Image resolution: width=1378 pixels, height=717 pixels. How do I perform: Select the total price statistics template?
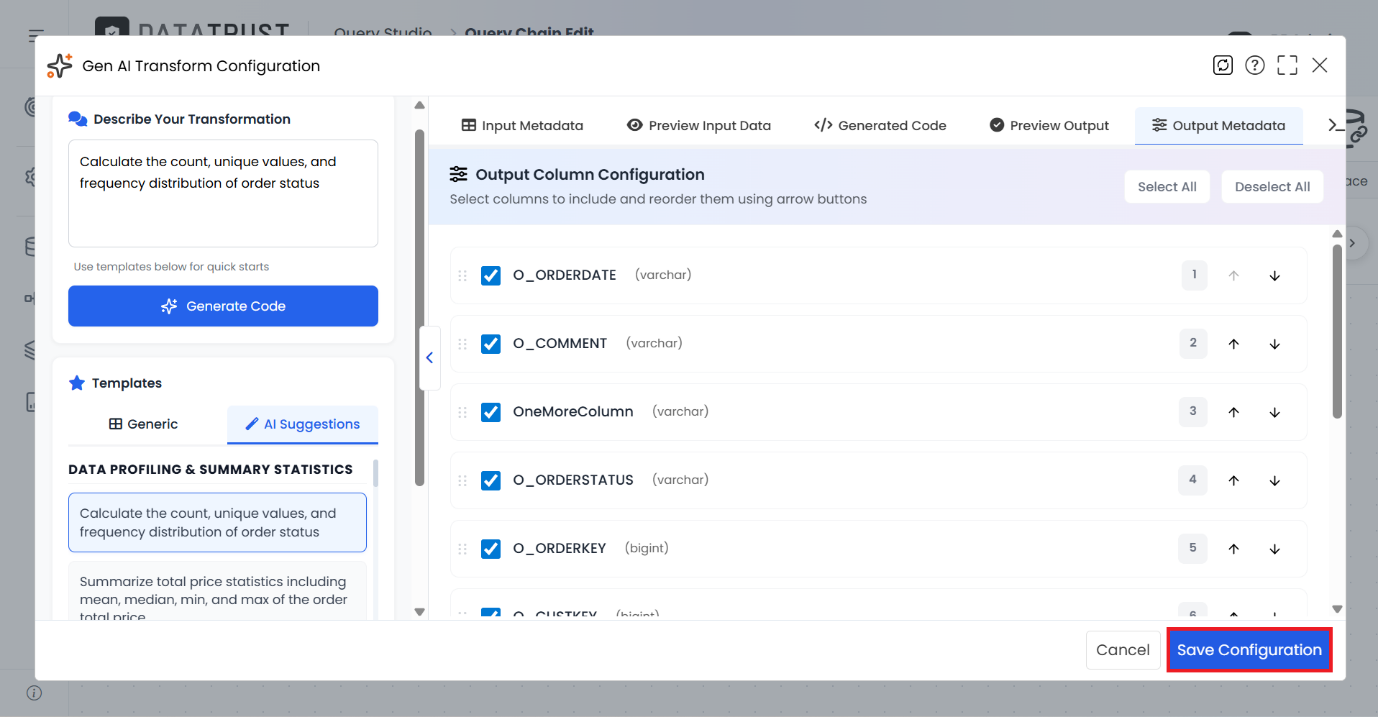tap(217, 592)
